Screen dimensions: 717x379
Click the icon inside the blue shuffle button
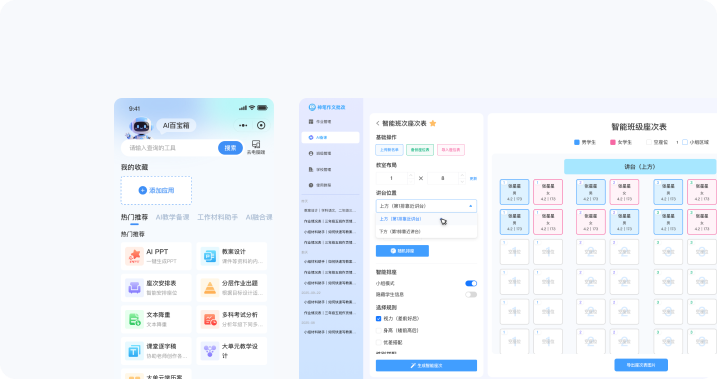click(x=393, y=251)
